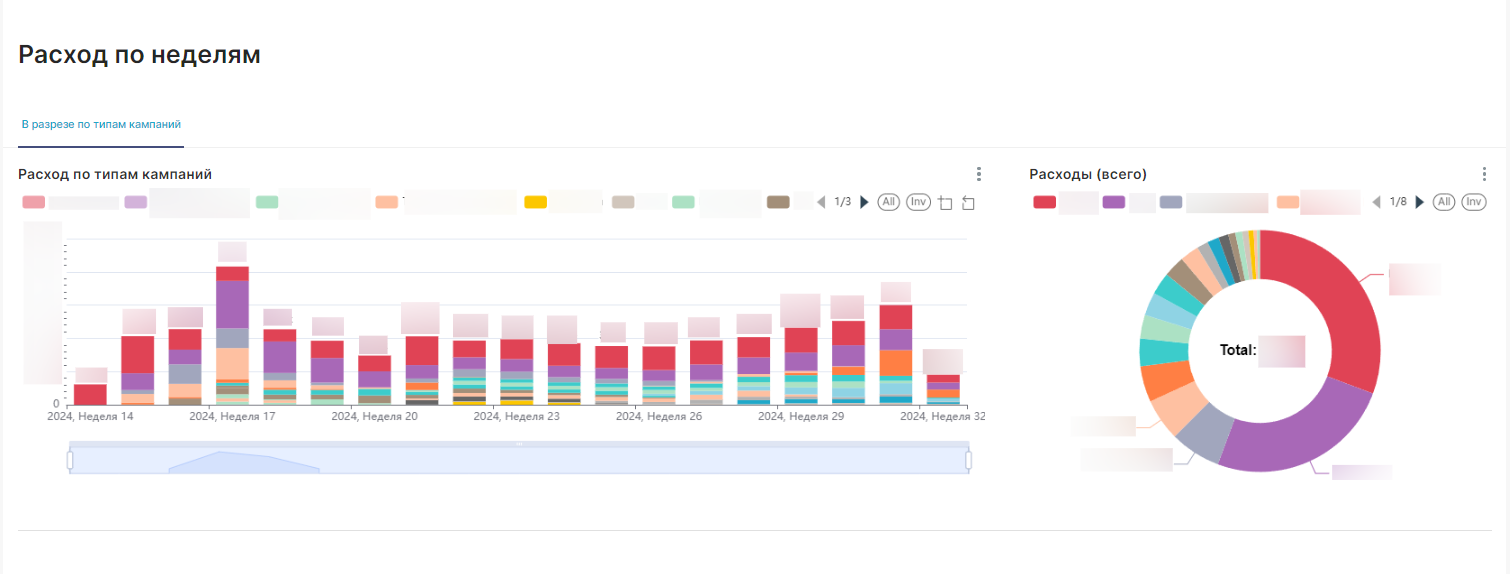Click the tallest bar at Неделя 17
The image size is (1510, 574).
coord(232,335)
